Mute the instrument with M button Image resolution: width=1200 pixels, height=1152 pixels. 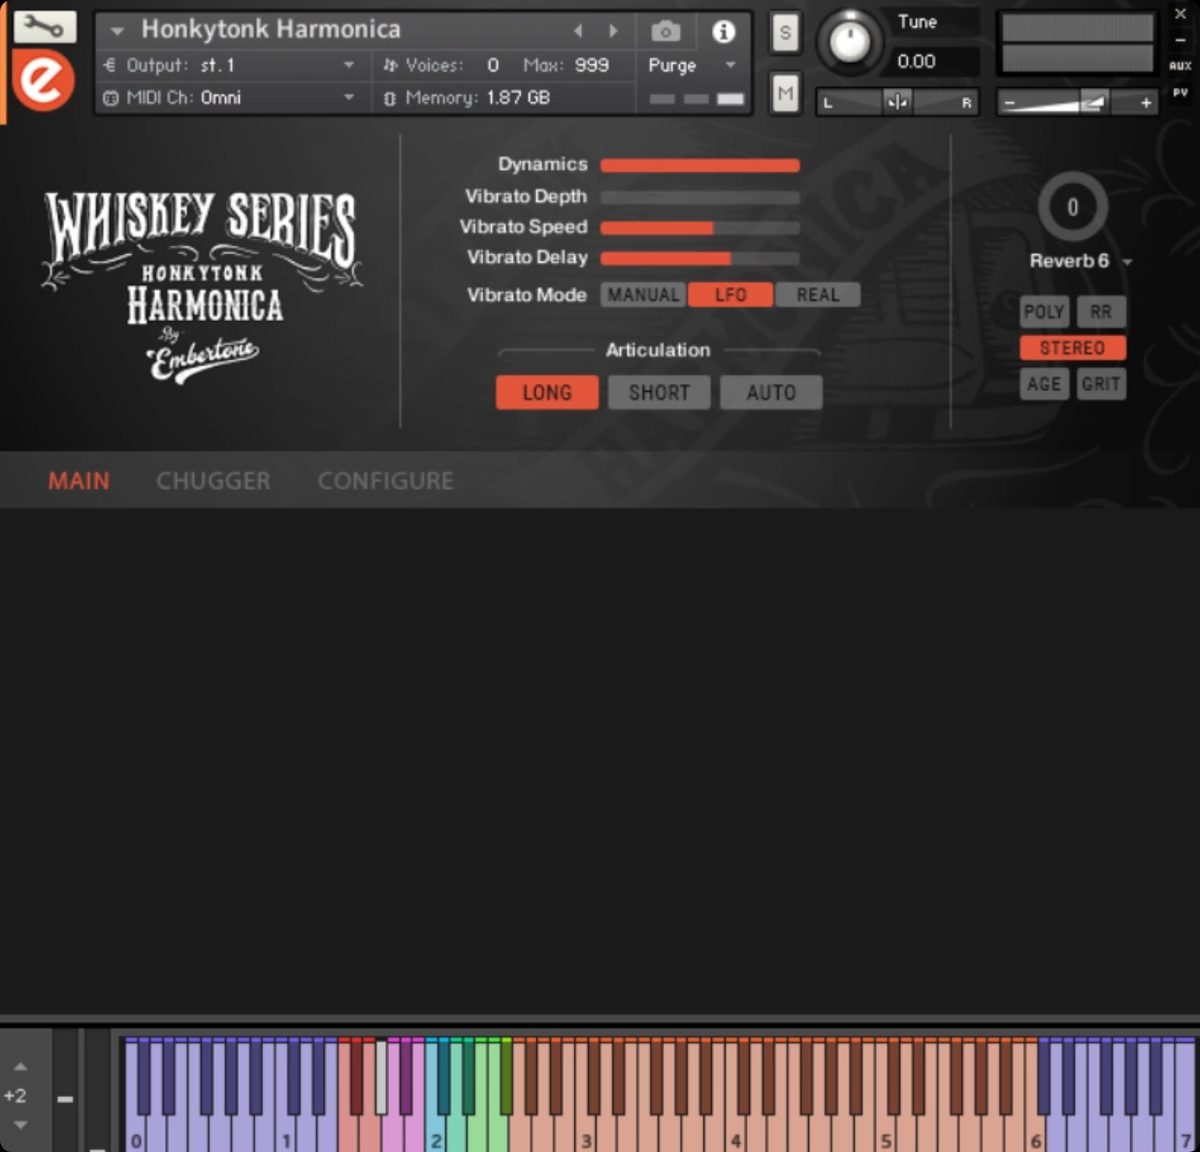785,94
